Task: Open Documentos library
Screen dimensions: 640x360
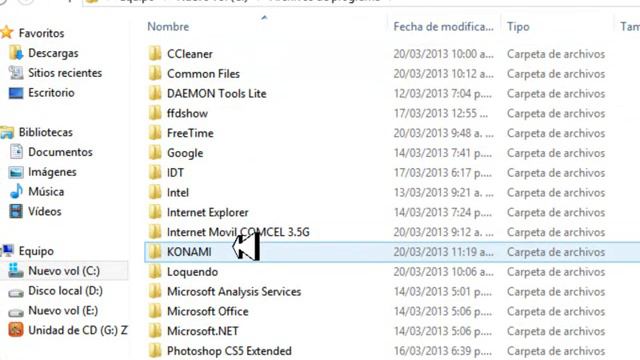Action: 60,152
